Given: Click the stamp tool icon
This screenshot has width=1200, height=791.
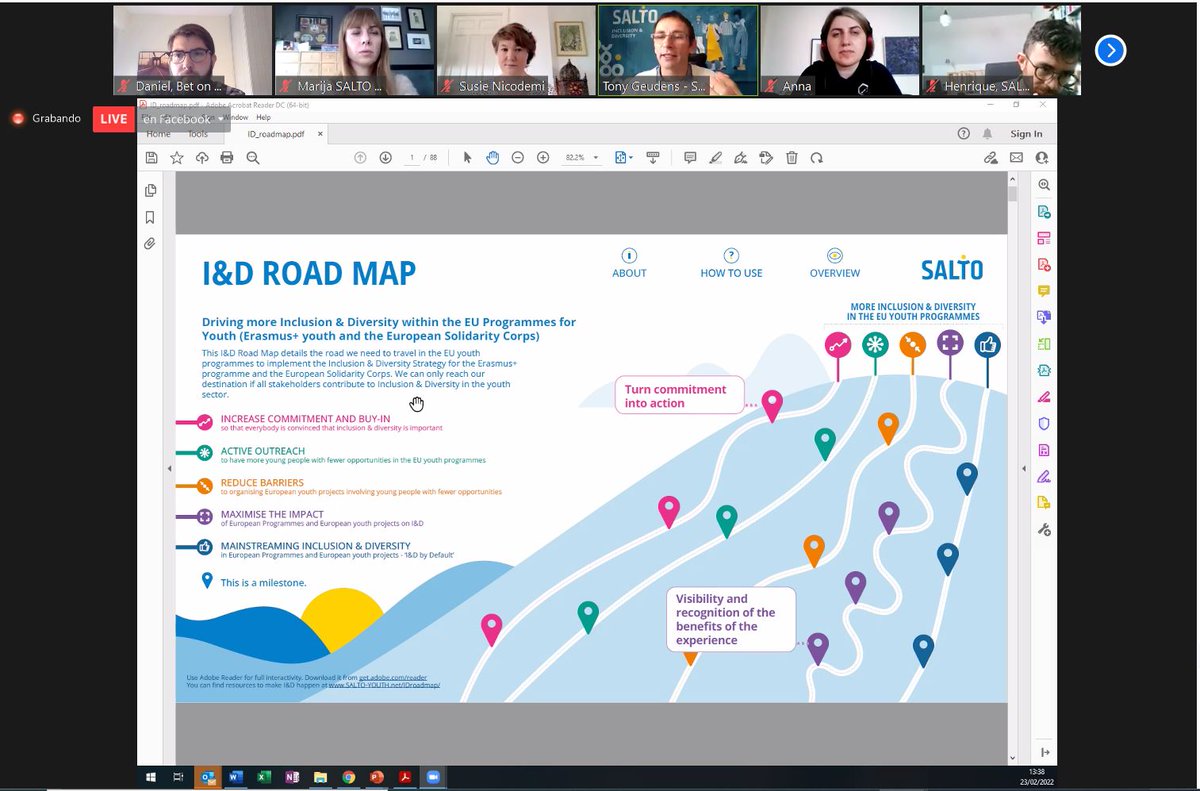Looking at the screenshot, I should tap(766, 157).
